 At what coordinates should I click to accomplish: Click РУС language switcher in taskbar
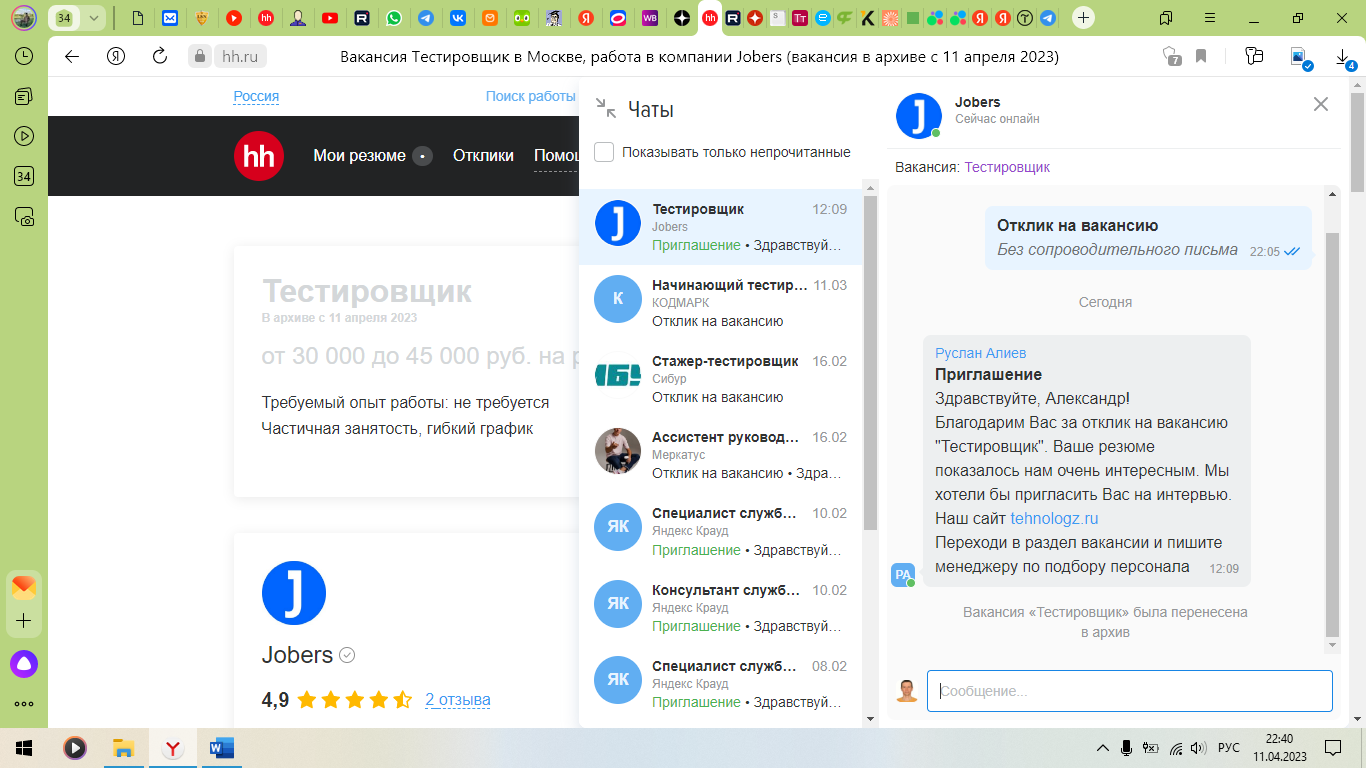[1229, 747]
